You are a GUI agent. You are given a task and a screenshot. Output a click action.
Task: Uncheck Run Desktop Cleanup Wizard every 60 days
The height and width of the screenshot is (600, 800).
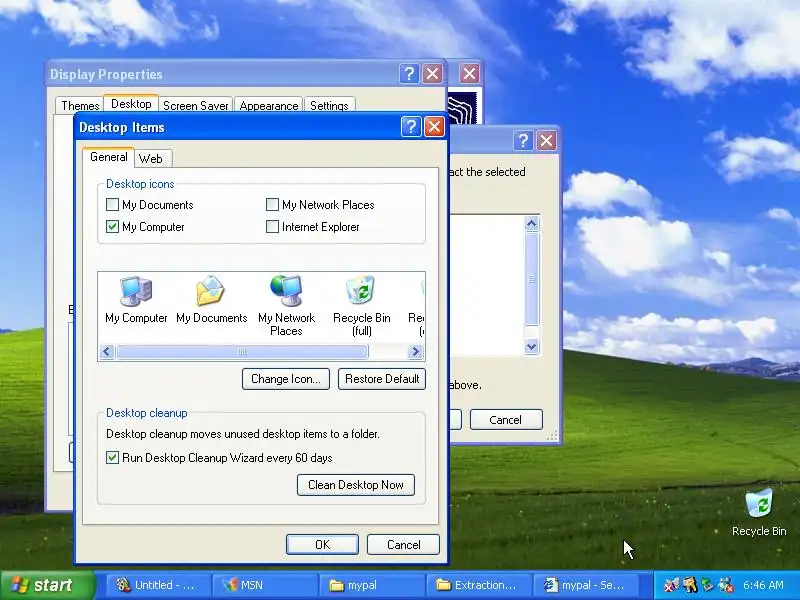pos(112,458)
